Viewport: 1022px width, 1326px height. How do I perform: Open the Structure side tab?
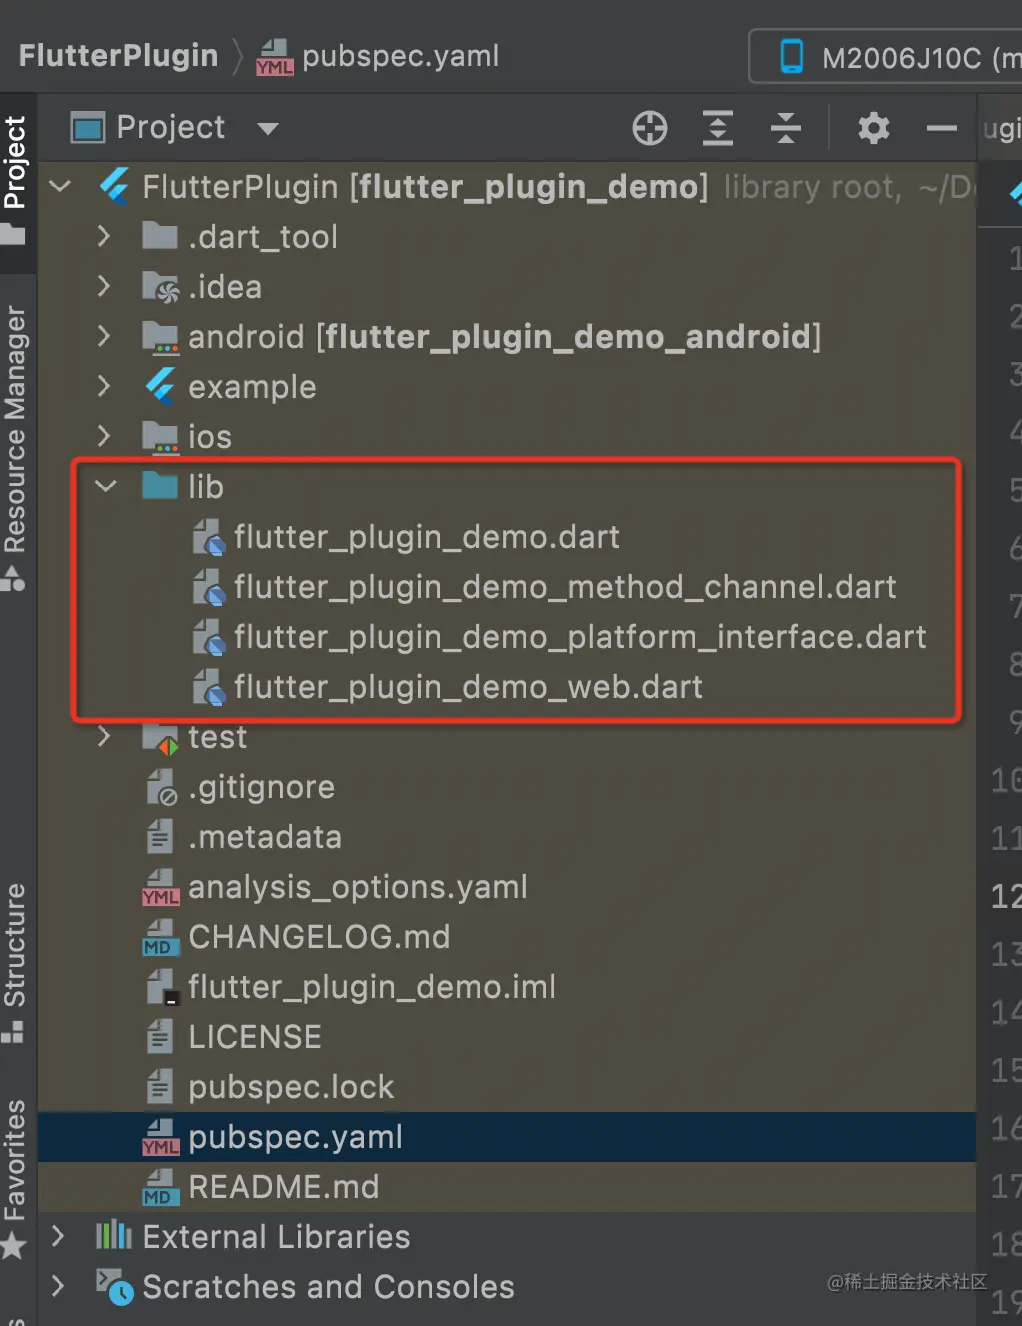[x=16, y=962]
